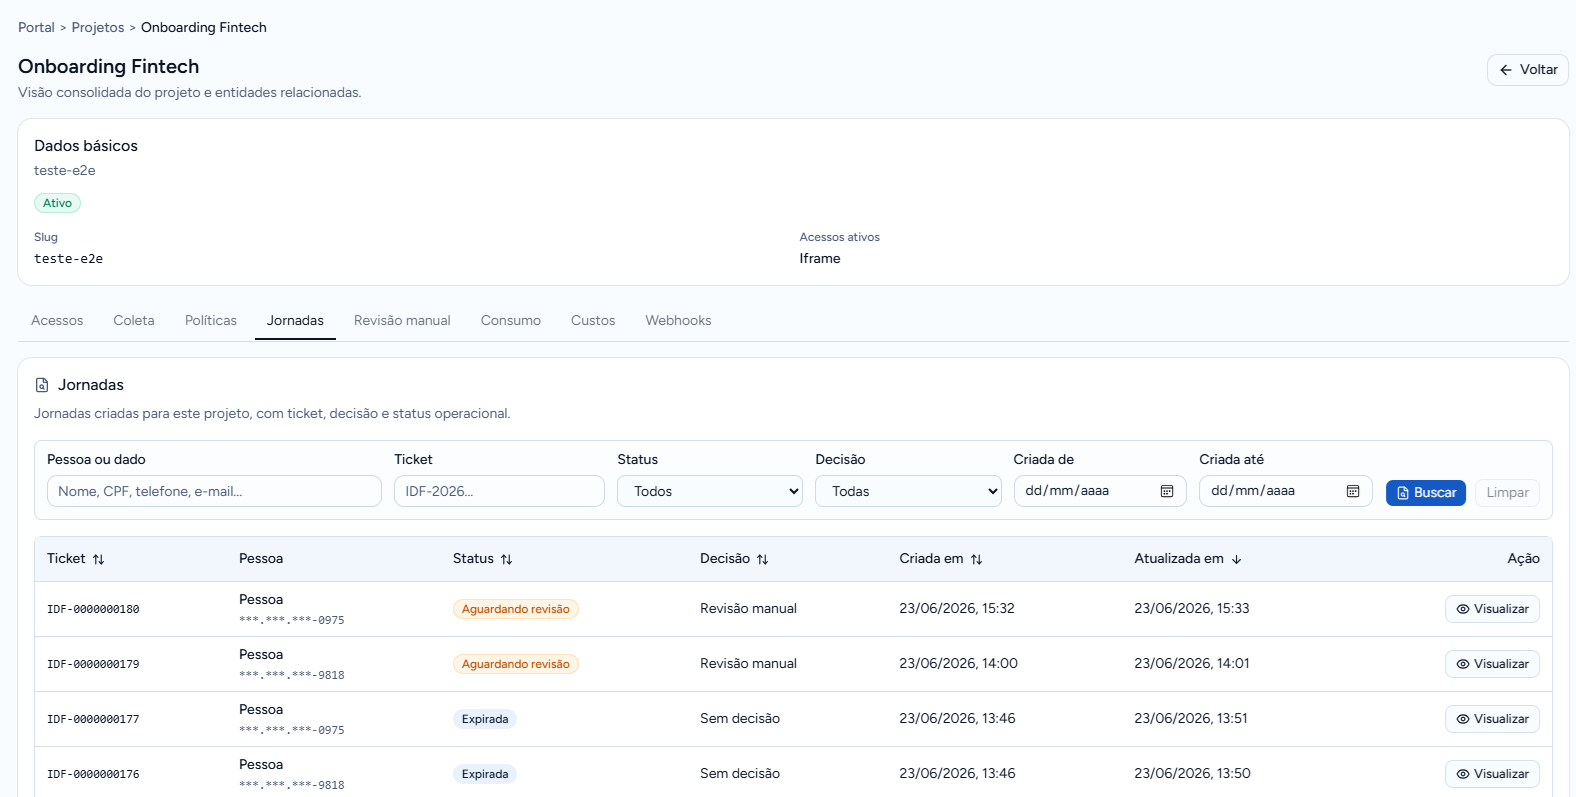This screenshot has height=797, width=1576.
Task: Open the Custos tab
Action: coord(593,321)
